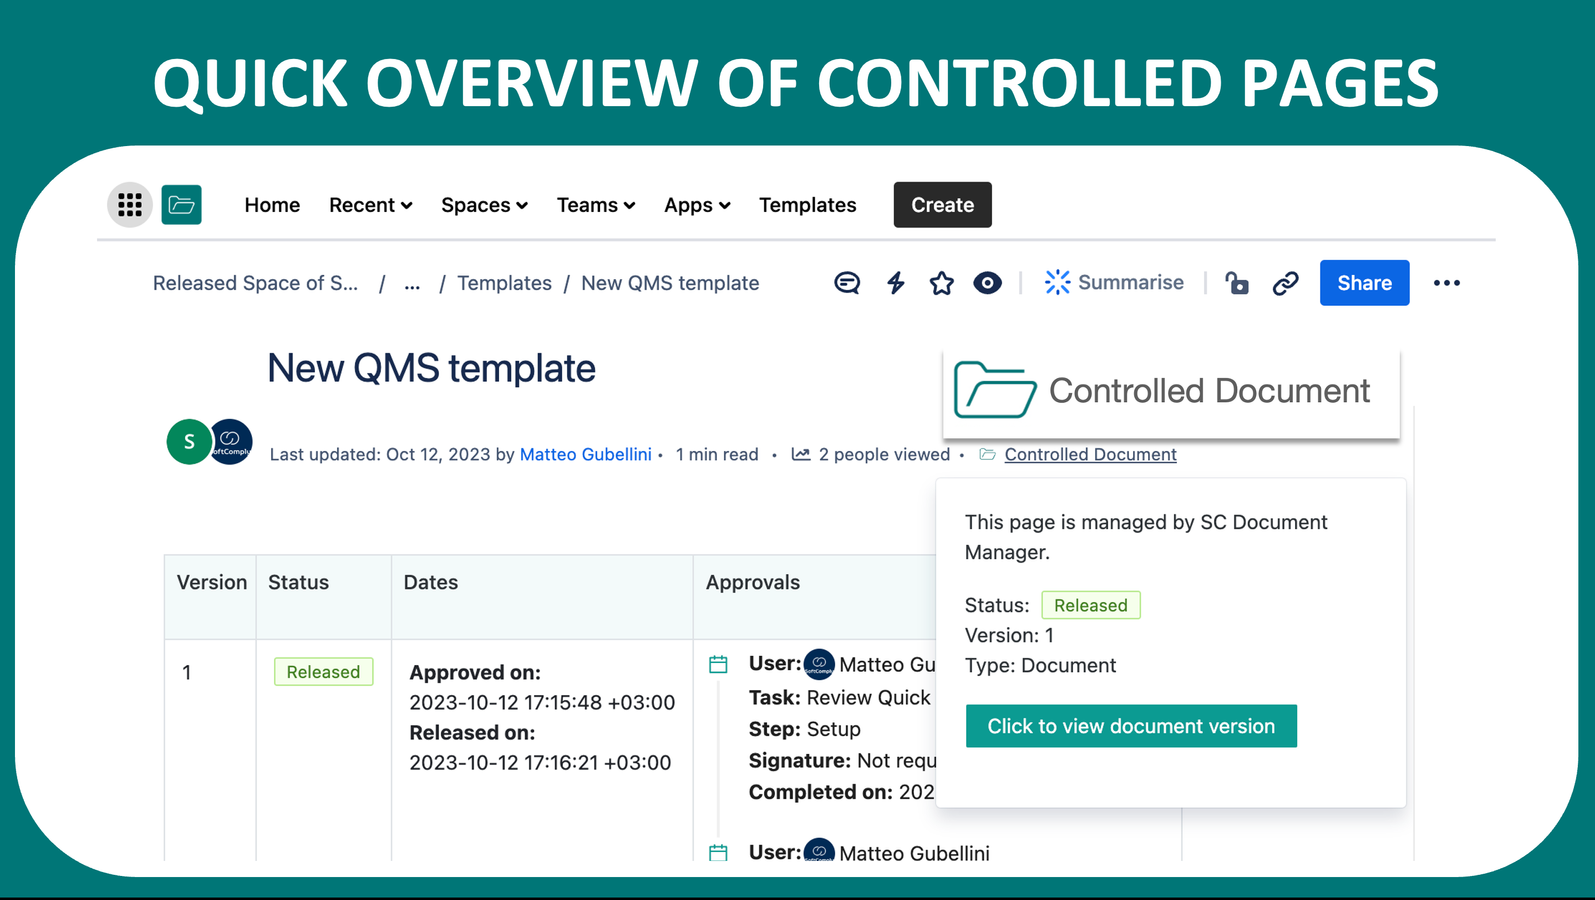Click 'Approved on:' label in Dates cell
This screenshot has height=900, width=1595.
(475, 672)
